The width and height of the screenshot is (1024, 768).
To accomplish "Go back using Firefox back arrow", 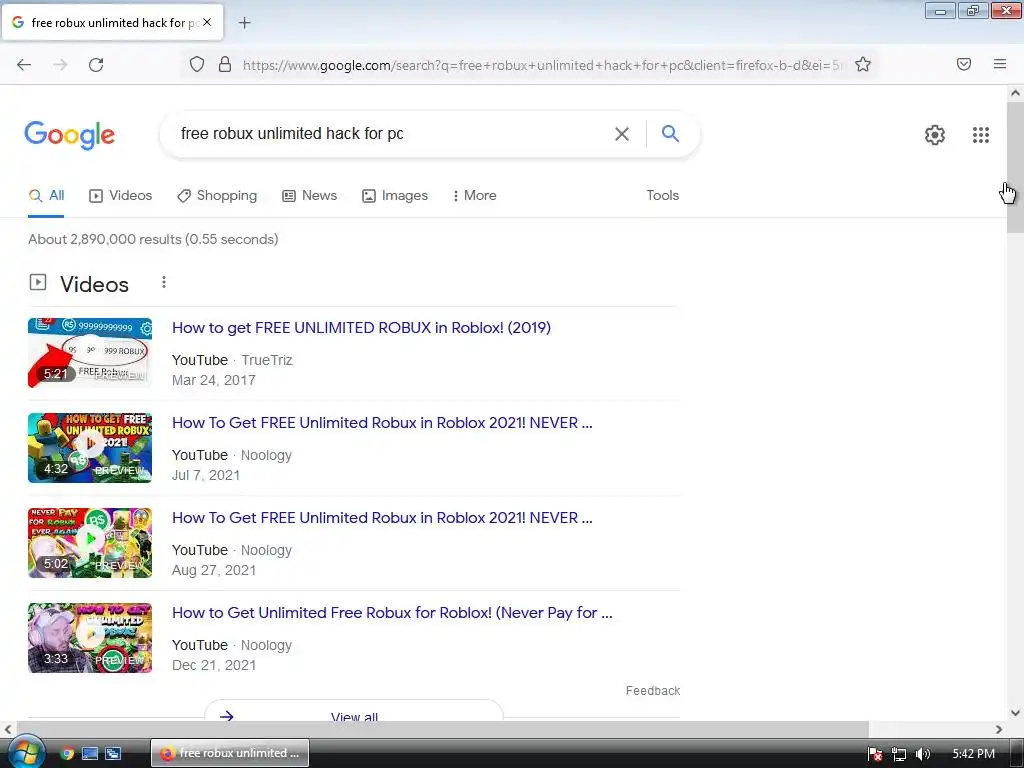I will tap(24, 65).
